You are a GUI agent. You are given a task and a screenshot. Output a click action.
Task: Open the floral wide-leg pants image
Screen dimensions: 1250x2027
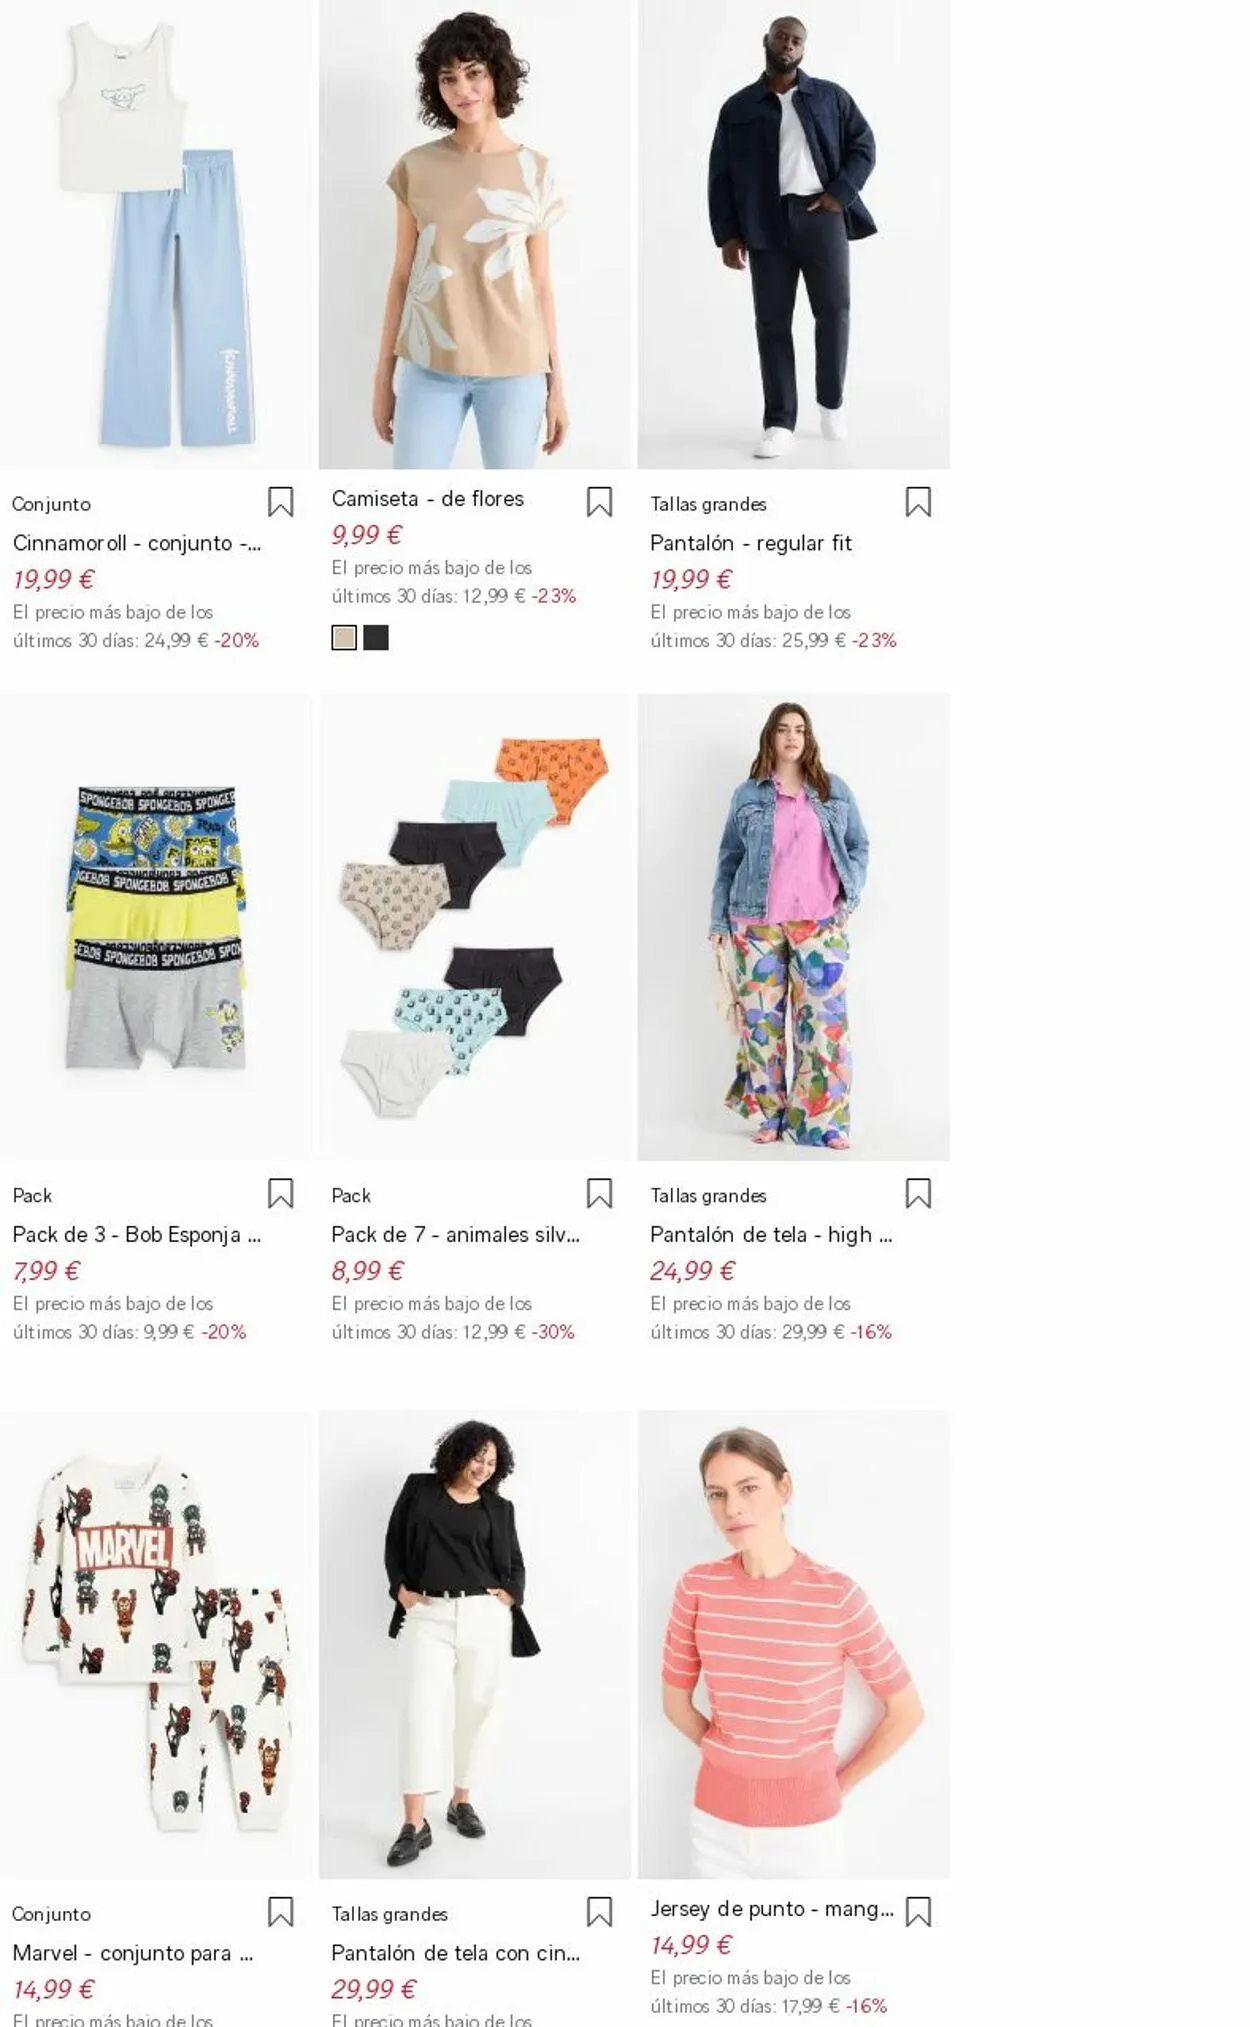click(x=794, y=927)
